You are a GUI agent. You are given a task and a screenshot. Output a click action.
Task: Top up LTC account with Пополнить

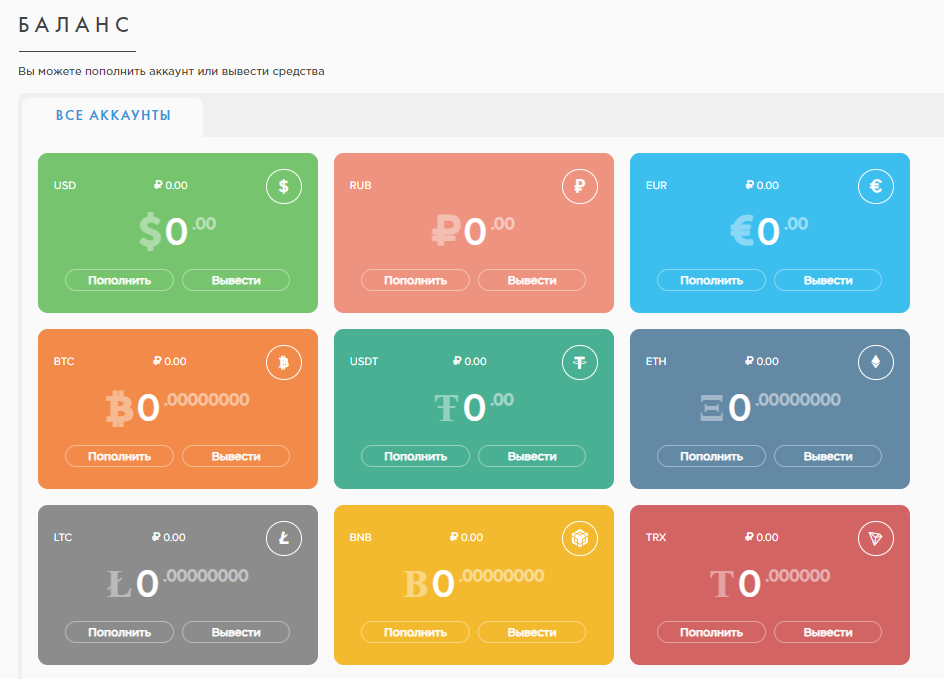(119, 632)
